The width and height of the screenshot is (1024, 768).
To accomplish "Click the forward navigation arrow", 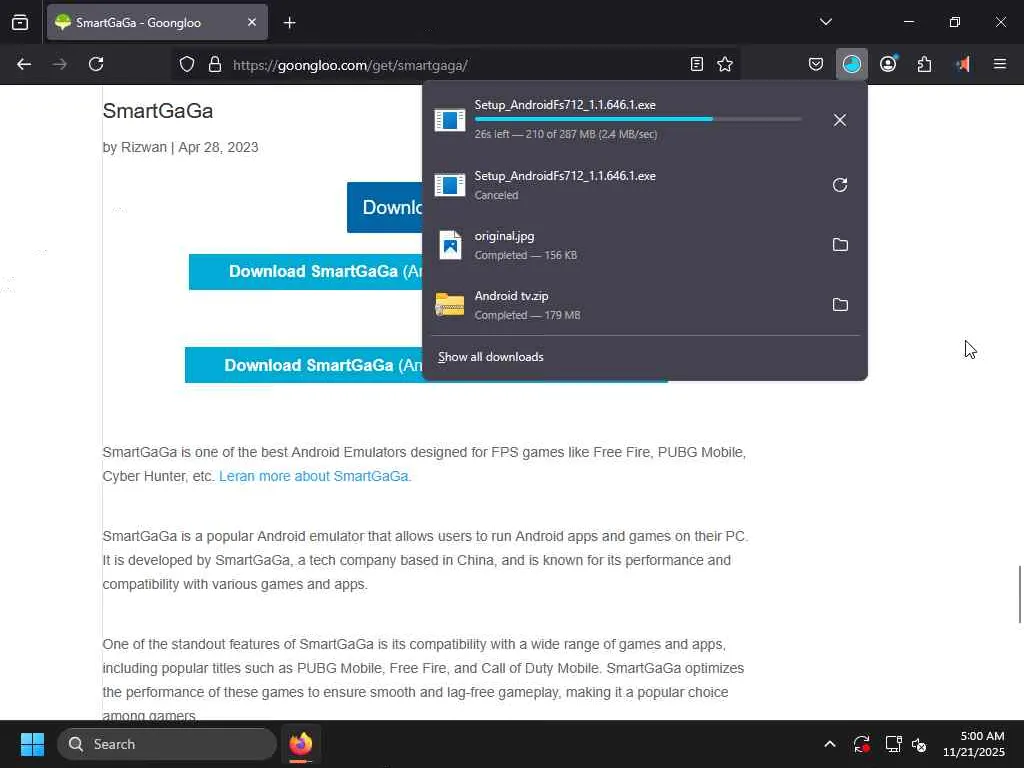I will (x=59, y=64).
